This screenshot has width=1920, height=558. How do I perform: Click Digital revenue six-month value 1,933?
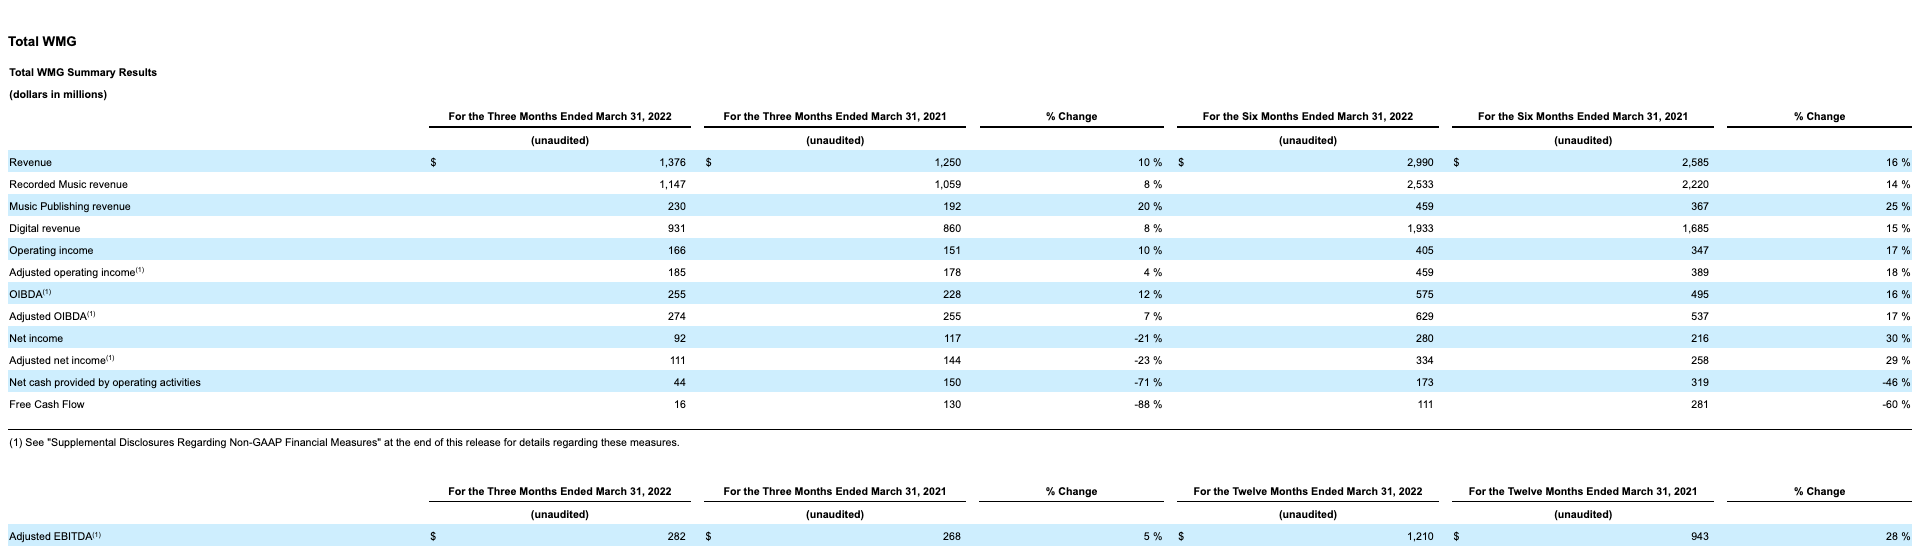pyautogui.click(x=1419, y=228)
